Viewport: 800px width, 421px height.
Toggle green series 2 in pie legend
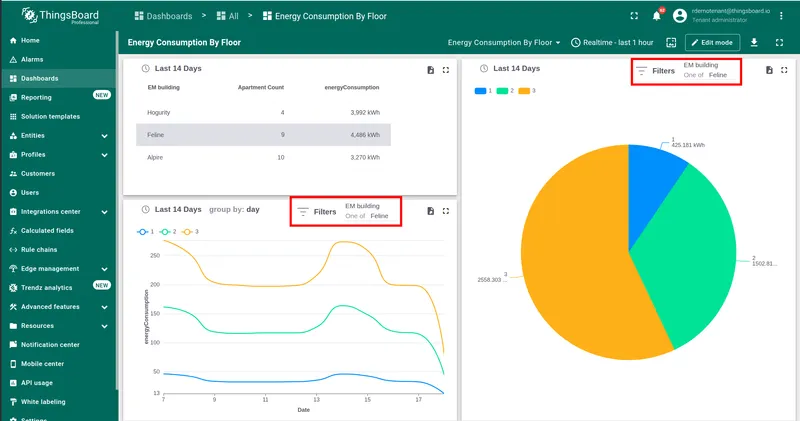[505, 91]
